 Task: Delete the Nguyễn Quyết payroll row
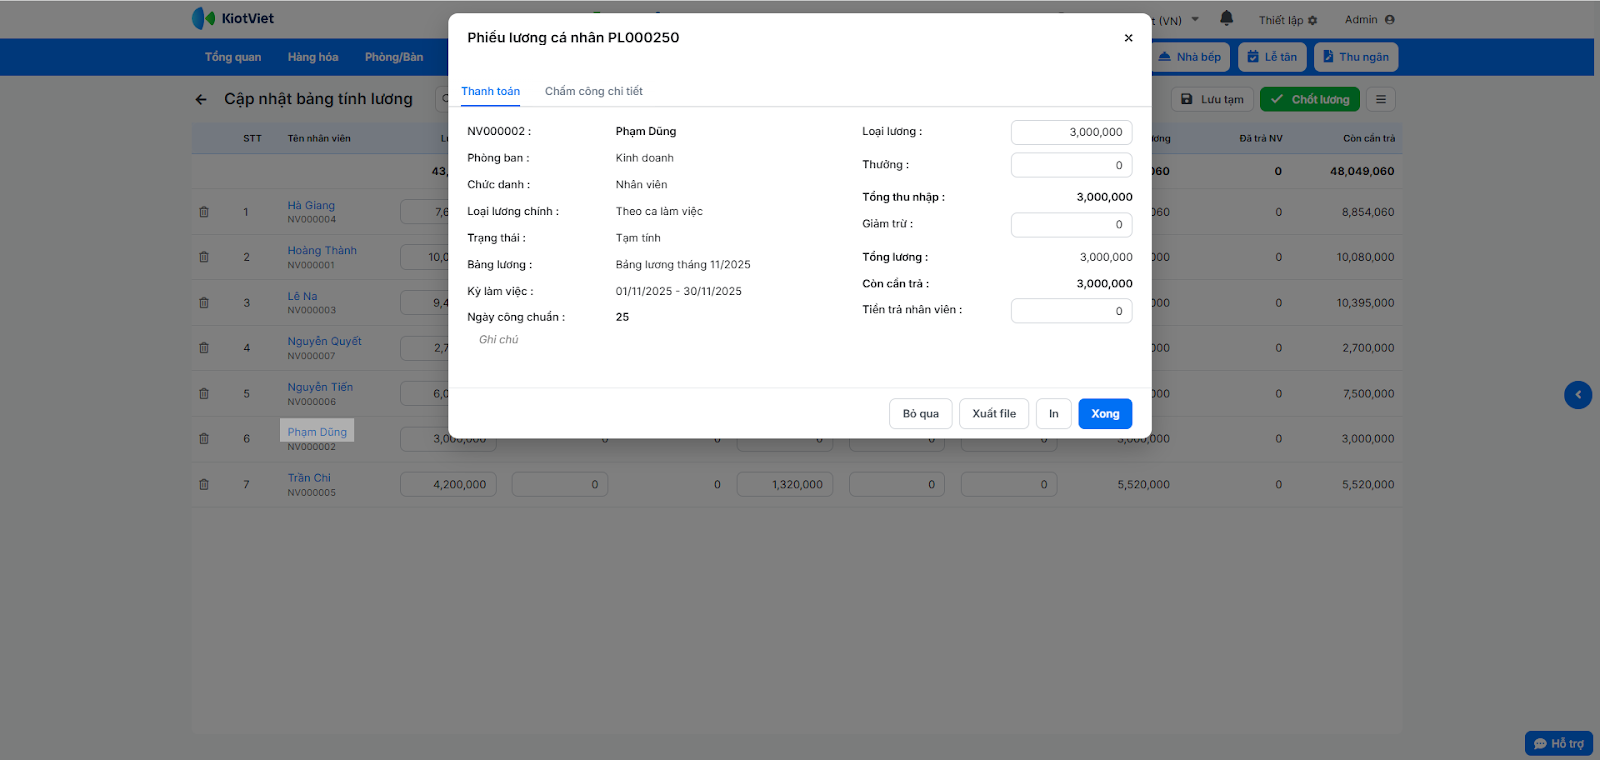[x=204, y=348]
